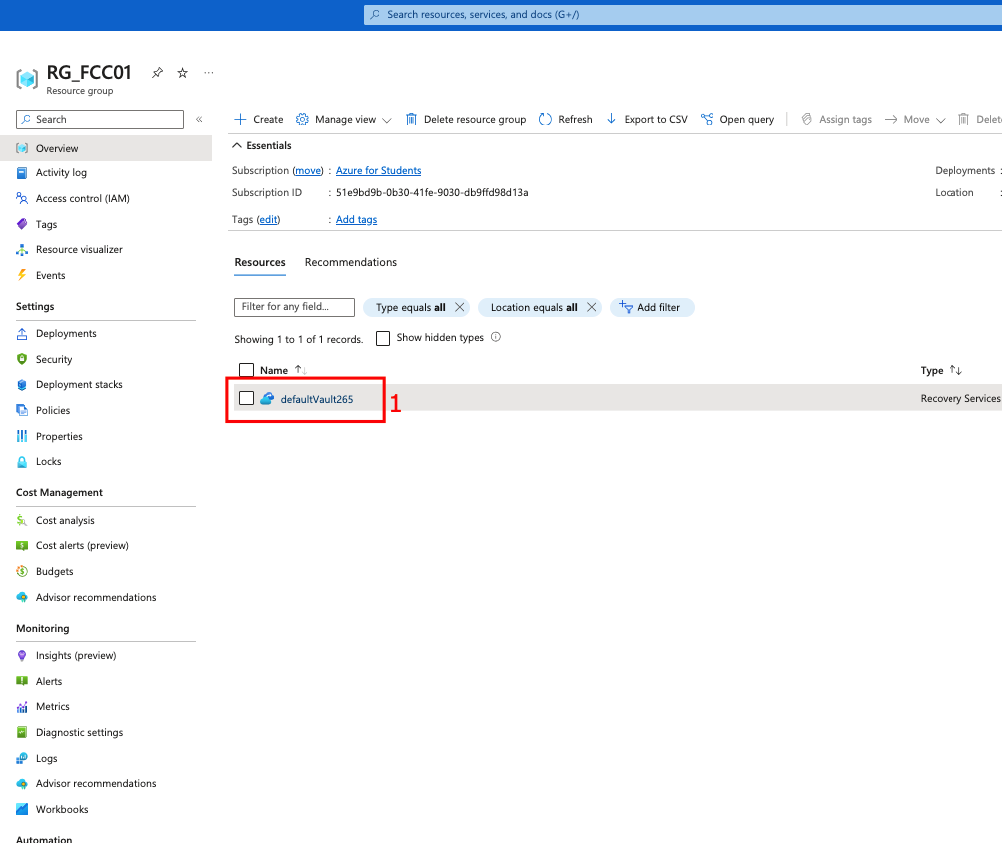The width and height of the screenshot is (1002, 843).
Task: Click the Filter for any field input
Action: click(294, 307)
